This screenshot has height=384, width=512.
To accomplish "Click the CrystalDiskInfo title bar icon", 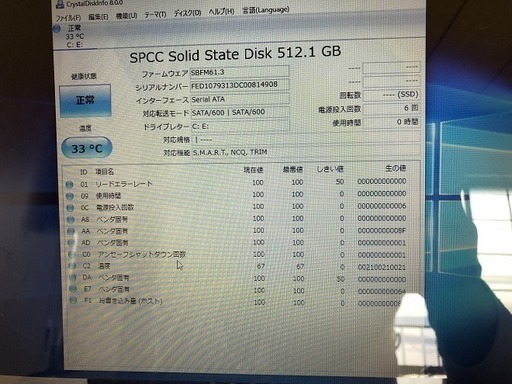I will [x=60, y=4].
